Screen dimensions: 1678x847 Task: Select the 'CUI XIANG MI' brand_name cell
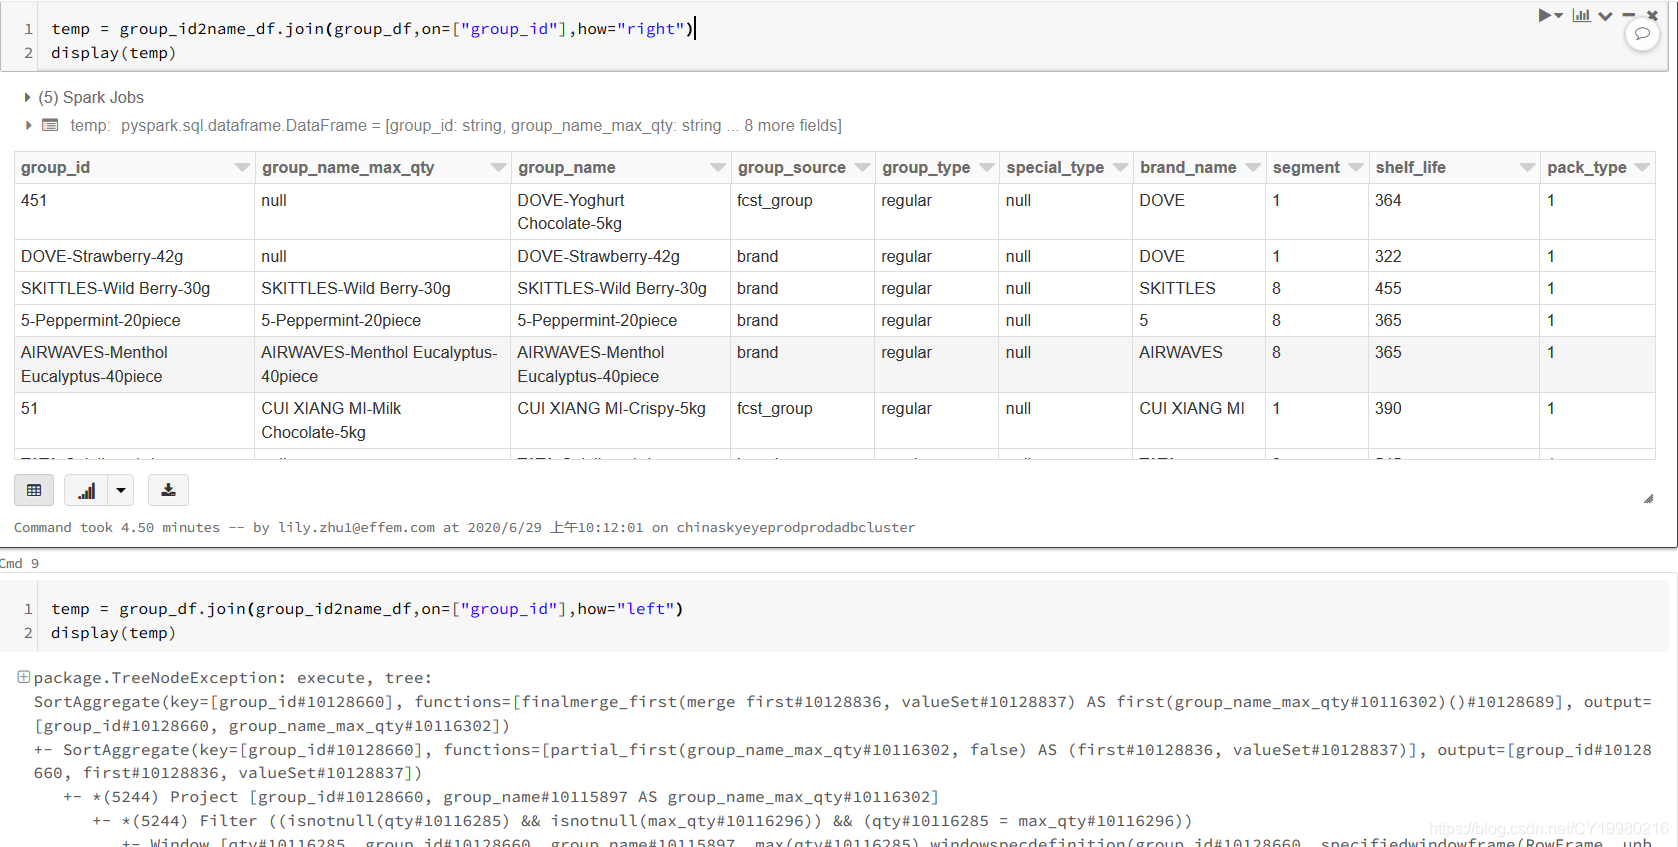point(1199,420)
